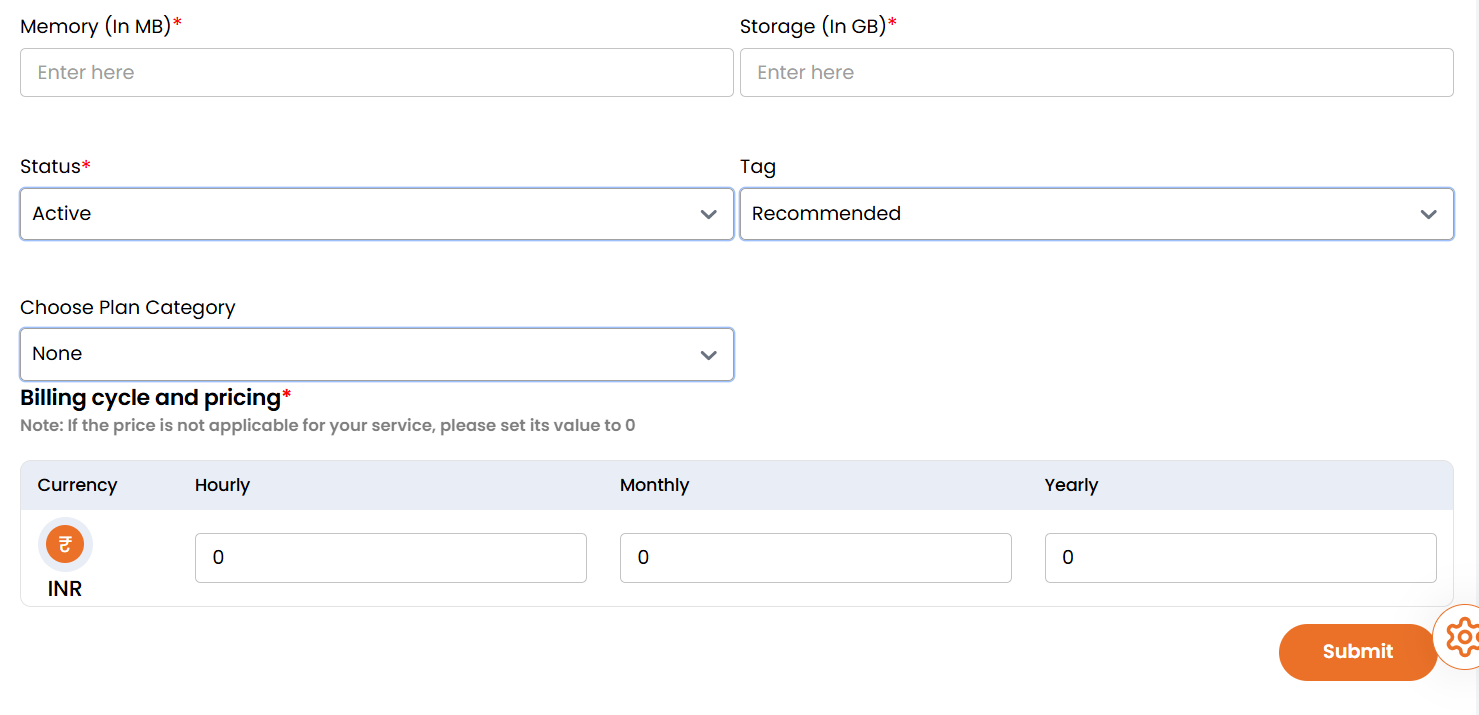Image resolution: width=1479 pixels, height=715 pixels.
Task: Open the settings gear icon
Action: pyautogui.click(x=1462, y=636)
